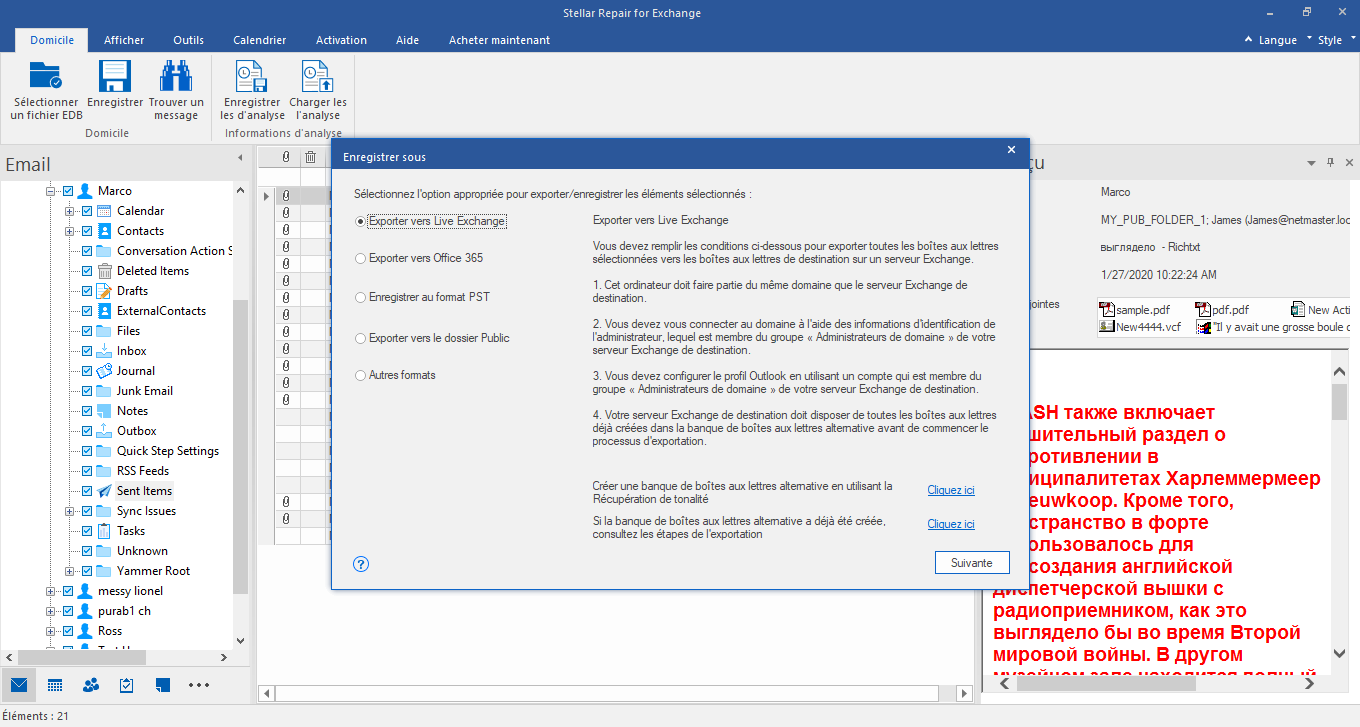The width and height of the screenshot is (1360, 727).
Task: Open the calendar view icon in bottom bar
Action: click(x=55, y=685)
